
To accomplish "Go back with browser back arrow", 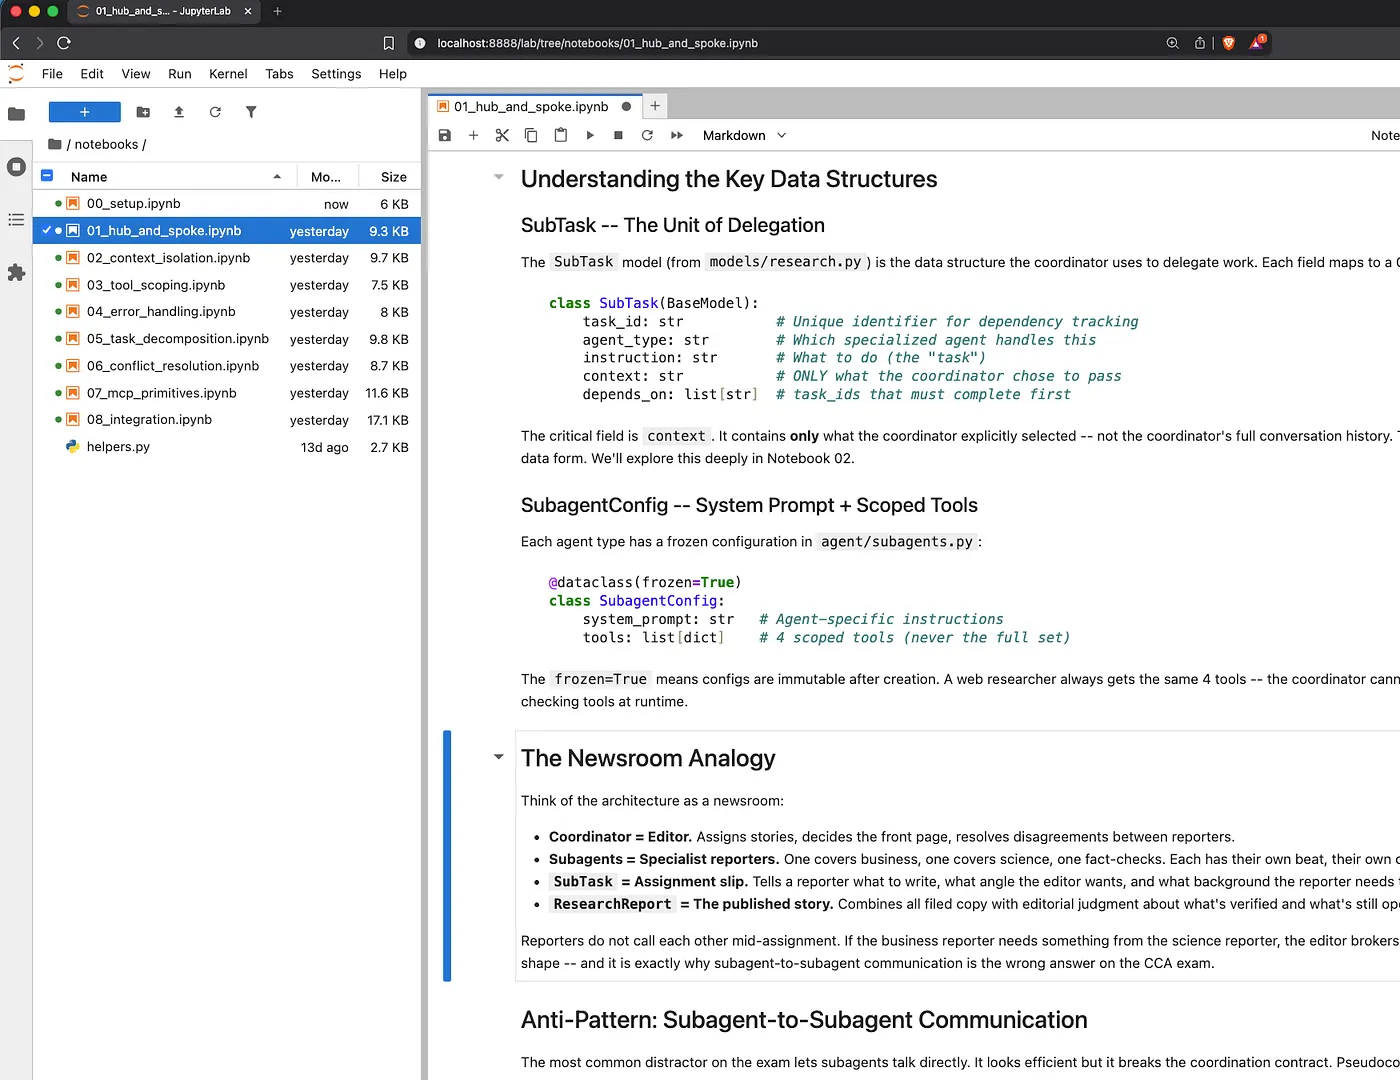I will 16,43.
